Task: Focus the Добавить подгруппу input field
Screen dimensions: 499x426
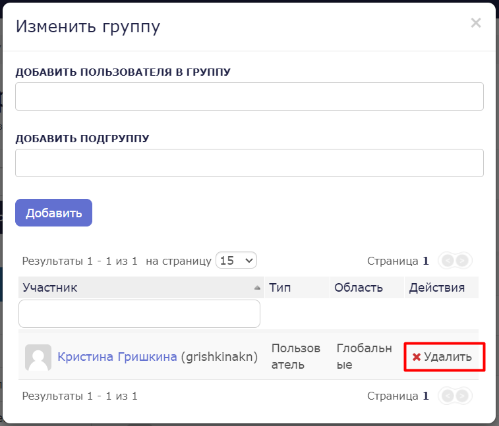Action: 249,163
